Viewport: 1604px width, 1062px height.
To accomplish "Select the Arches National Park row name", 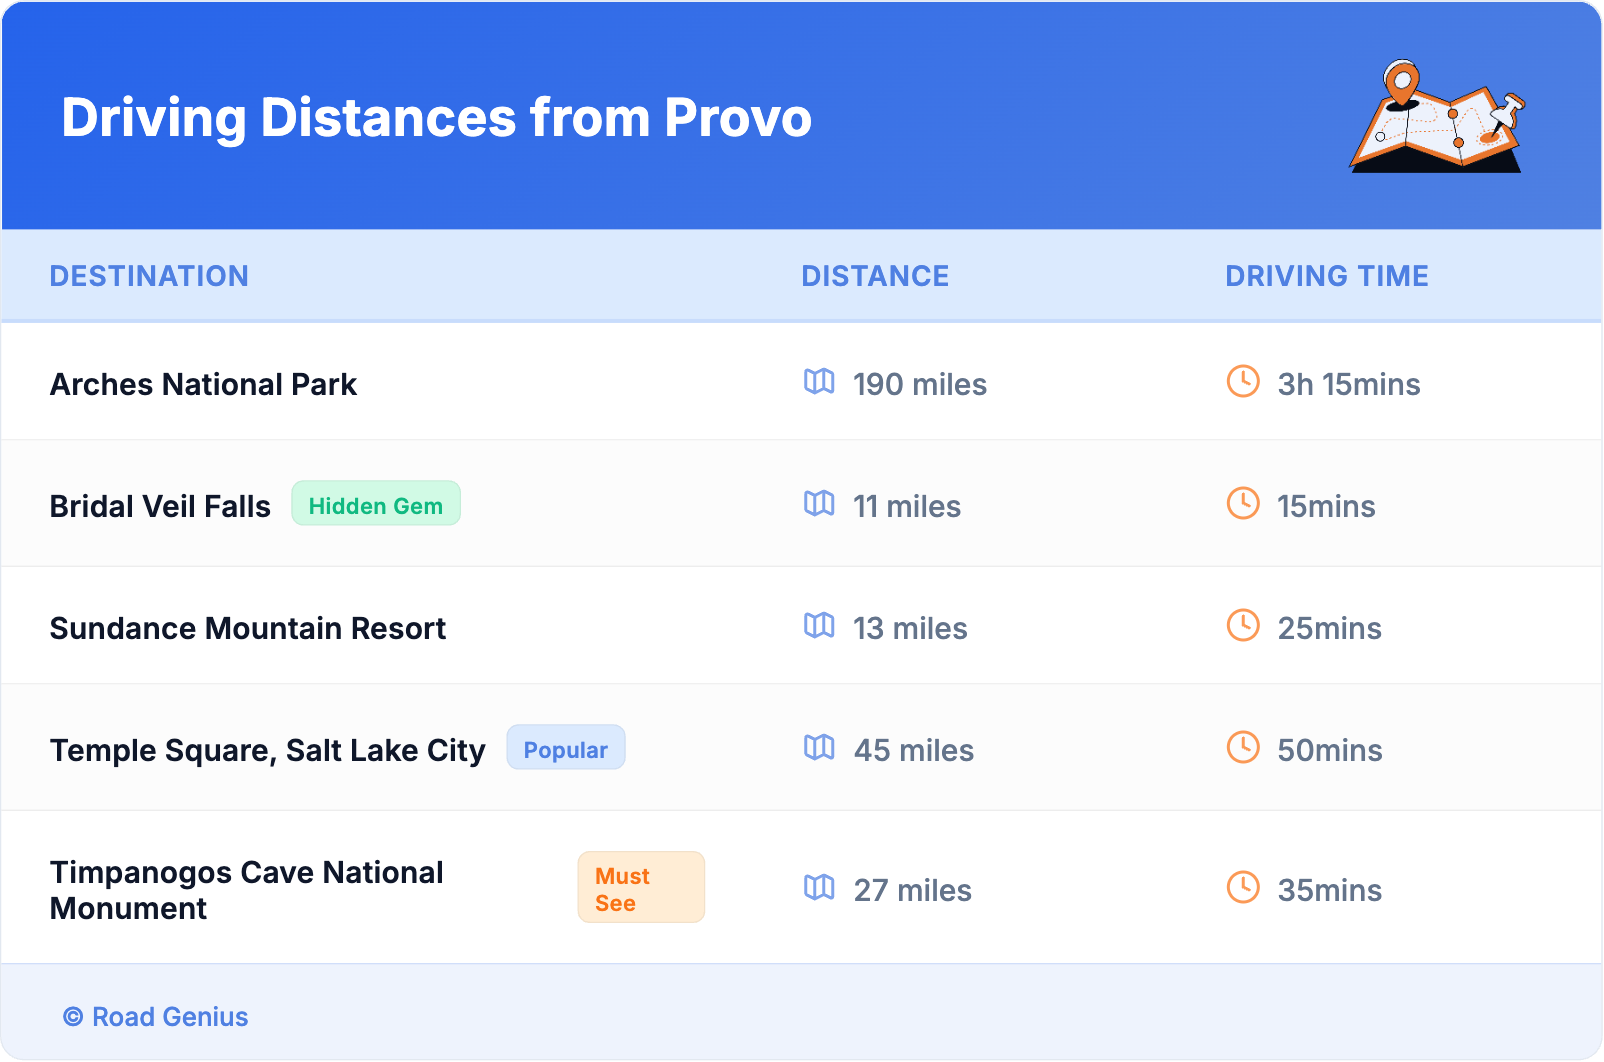I will 203,384.
